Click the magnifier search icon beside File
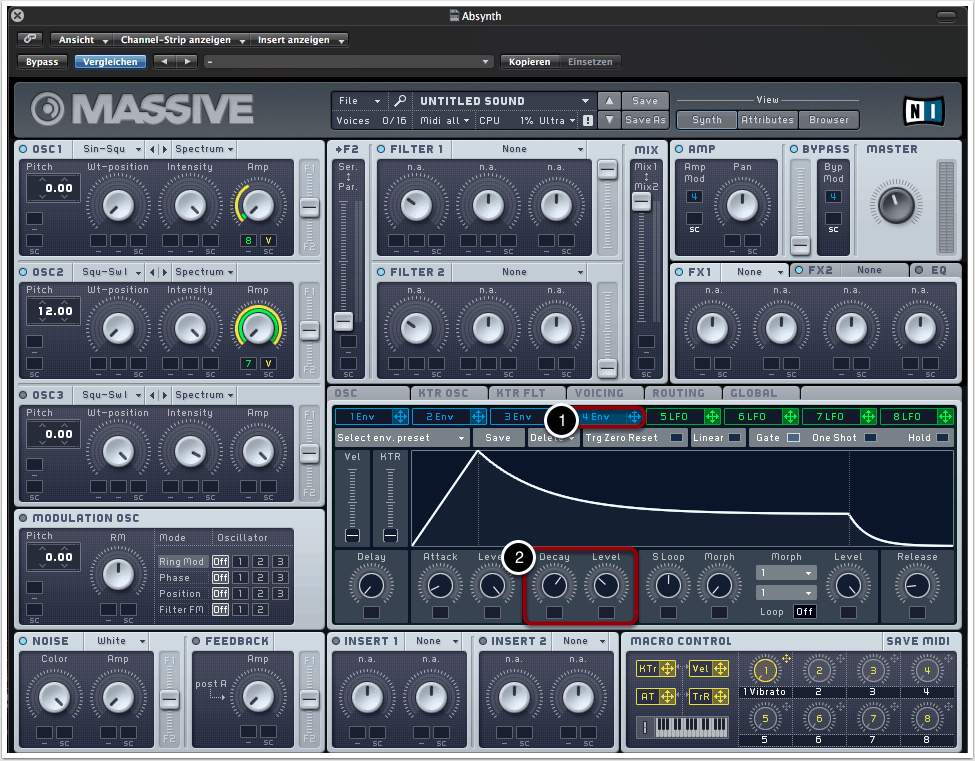 tap(399, 101)
